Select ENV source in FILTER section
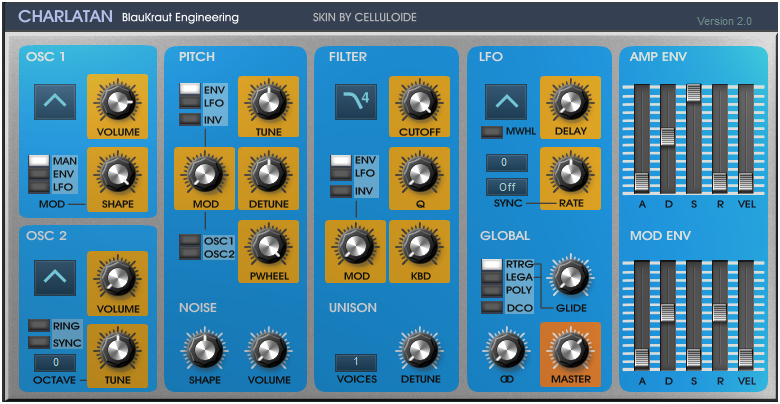The height and width of the screenshot is (404, 780). coord(341,161)
